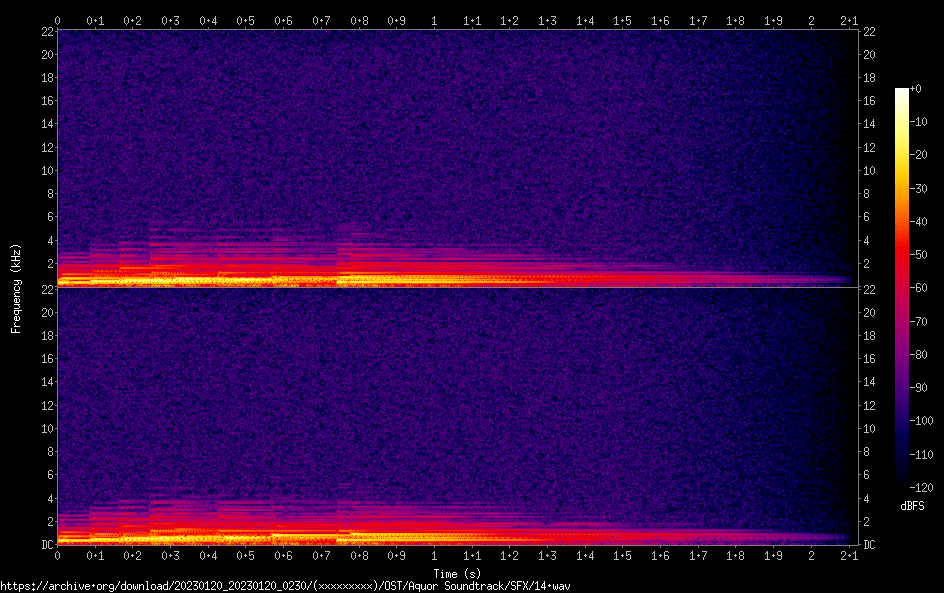Click the '1.5' tick on the top time axis
The height and width of the screenshot is (593, 944).
pyautogui.click(x=622, y=20)
